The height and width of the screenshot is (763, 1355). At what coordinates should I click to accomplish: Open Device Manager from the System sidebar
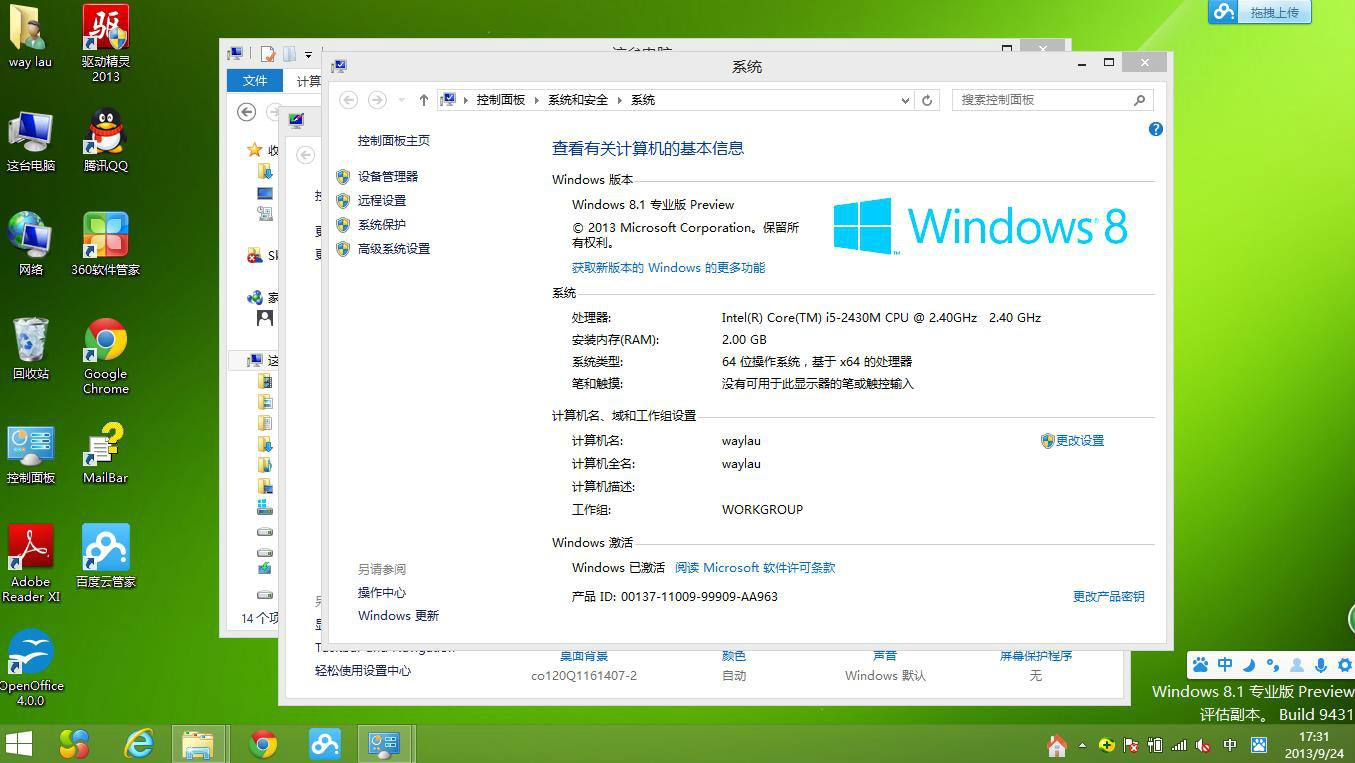(386, 176)
